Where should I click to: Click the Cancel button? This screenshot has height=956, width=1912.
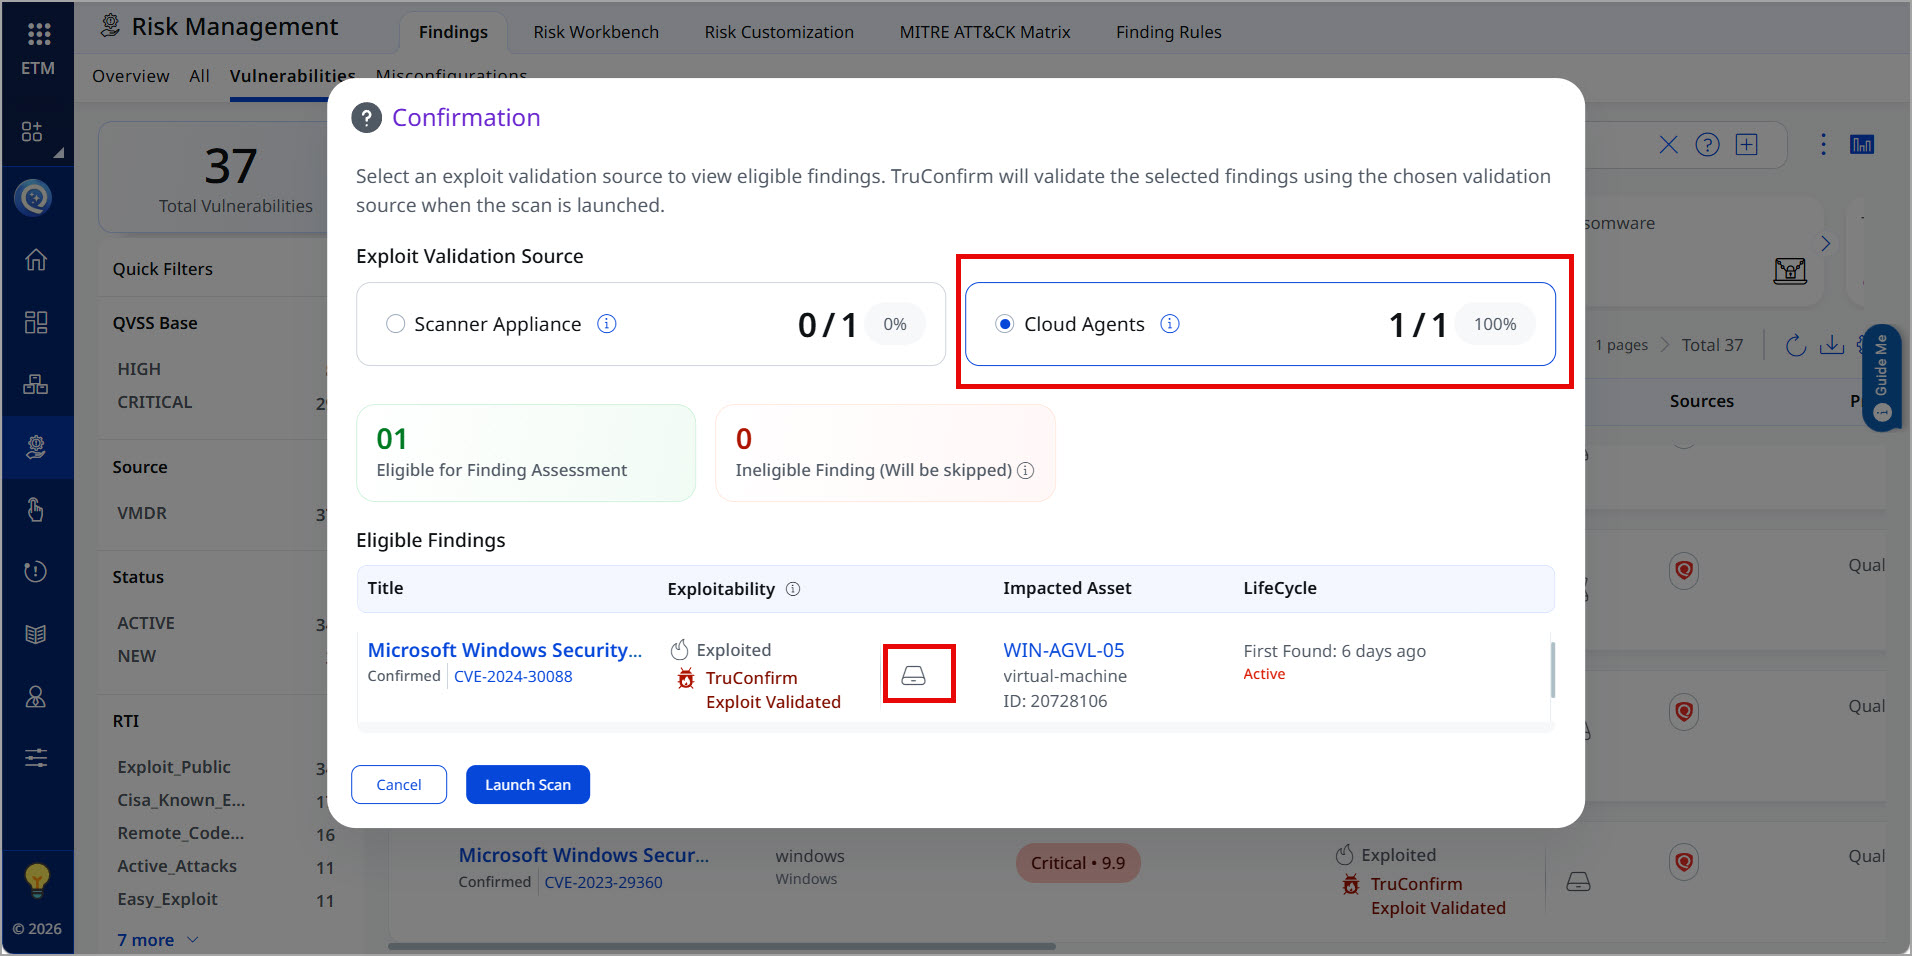[x=399, y=785]
